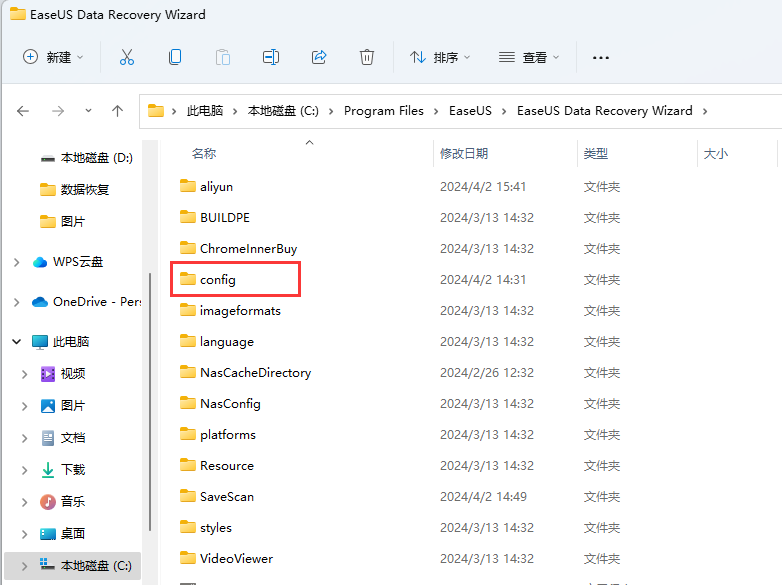Select the aliyun folder
This screenshot has width=782, height=585.
tap(216, 187)
